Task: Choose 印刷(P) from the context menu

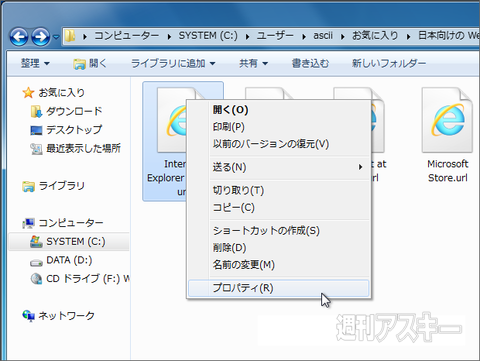Action: coord(279,127)
